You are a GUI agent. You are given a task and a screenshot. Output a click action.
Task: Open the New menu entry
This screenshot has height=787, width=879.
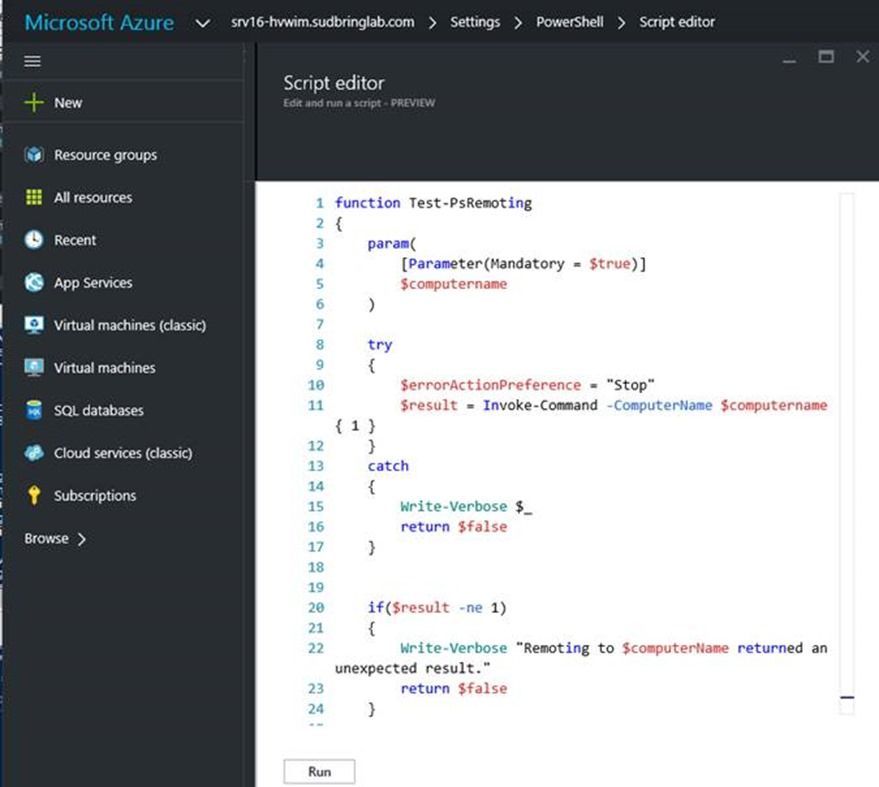[68, 103]
